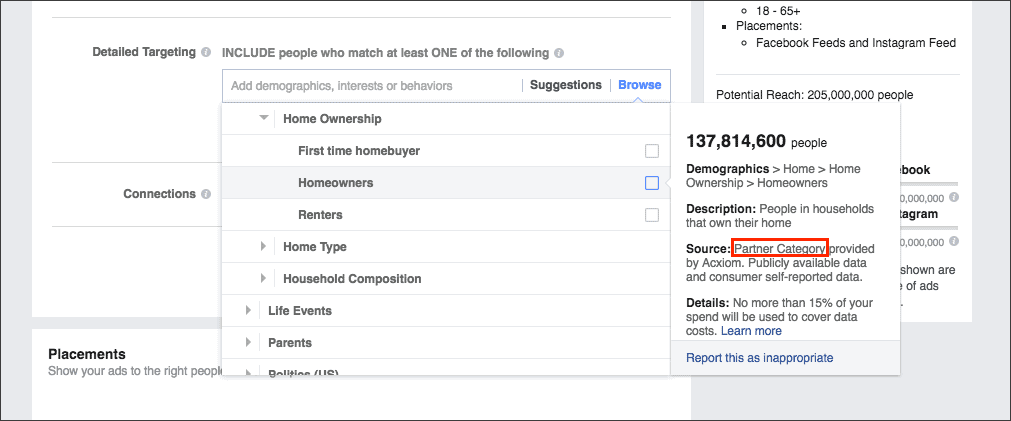Click the first info icon beside 0,000,000 reach
Image resolution: width=1011 pixels, height=421 pixels.
[x=954, y=197]
